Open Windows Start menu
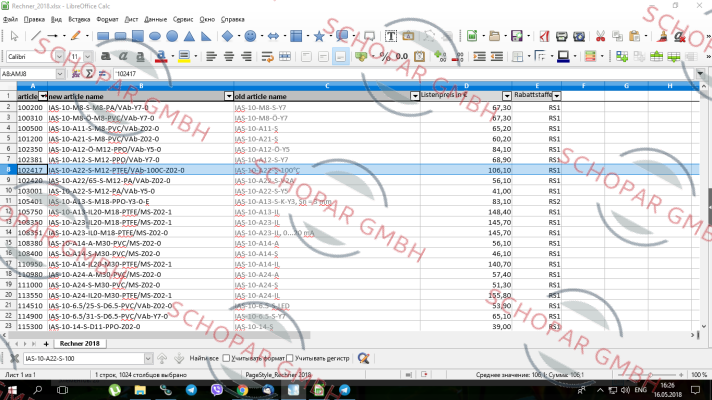 [x=12, y=390]
